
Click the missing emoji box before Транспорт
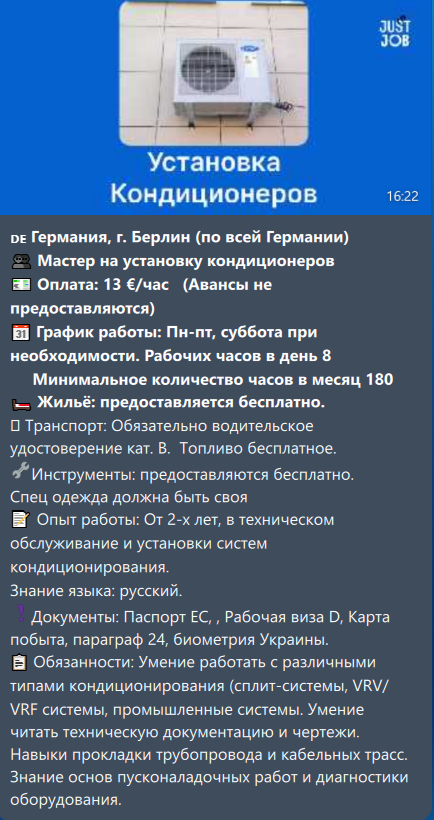tap(15, 426)
